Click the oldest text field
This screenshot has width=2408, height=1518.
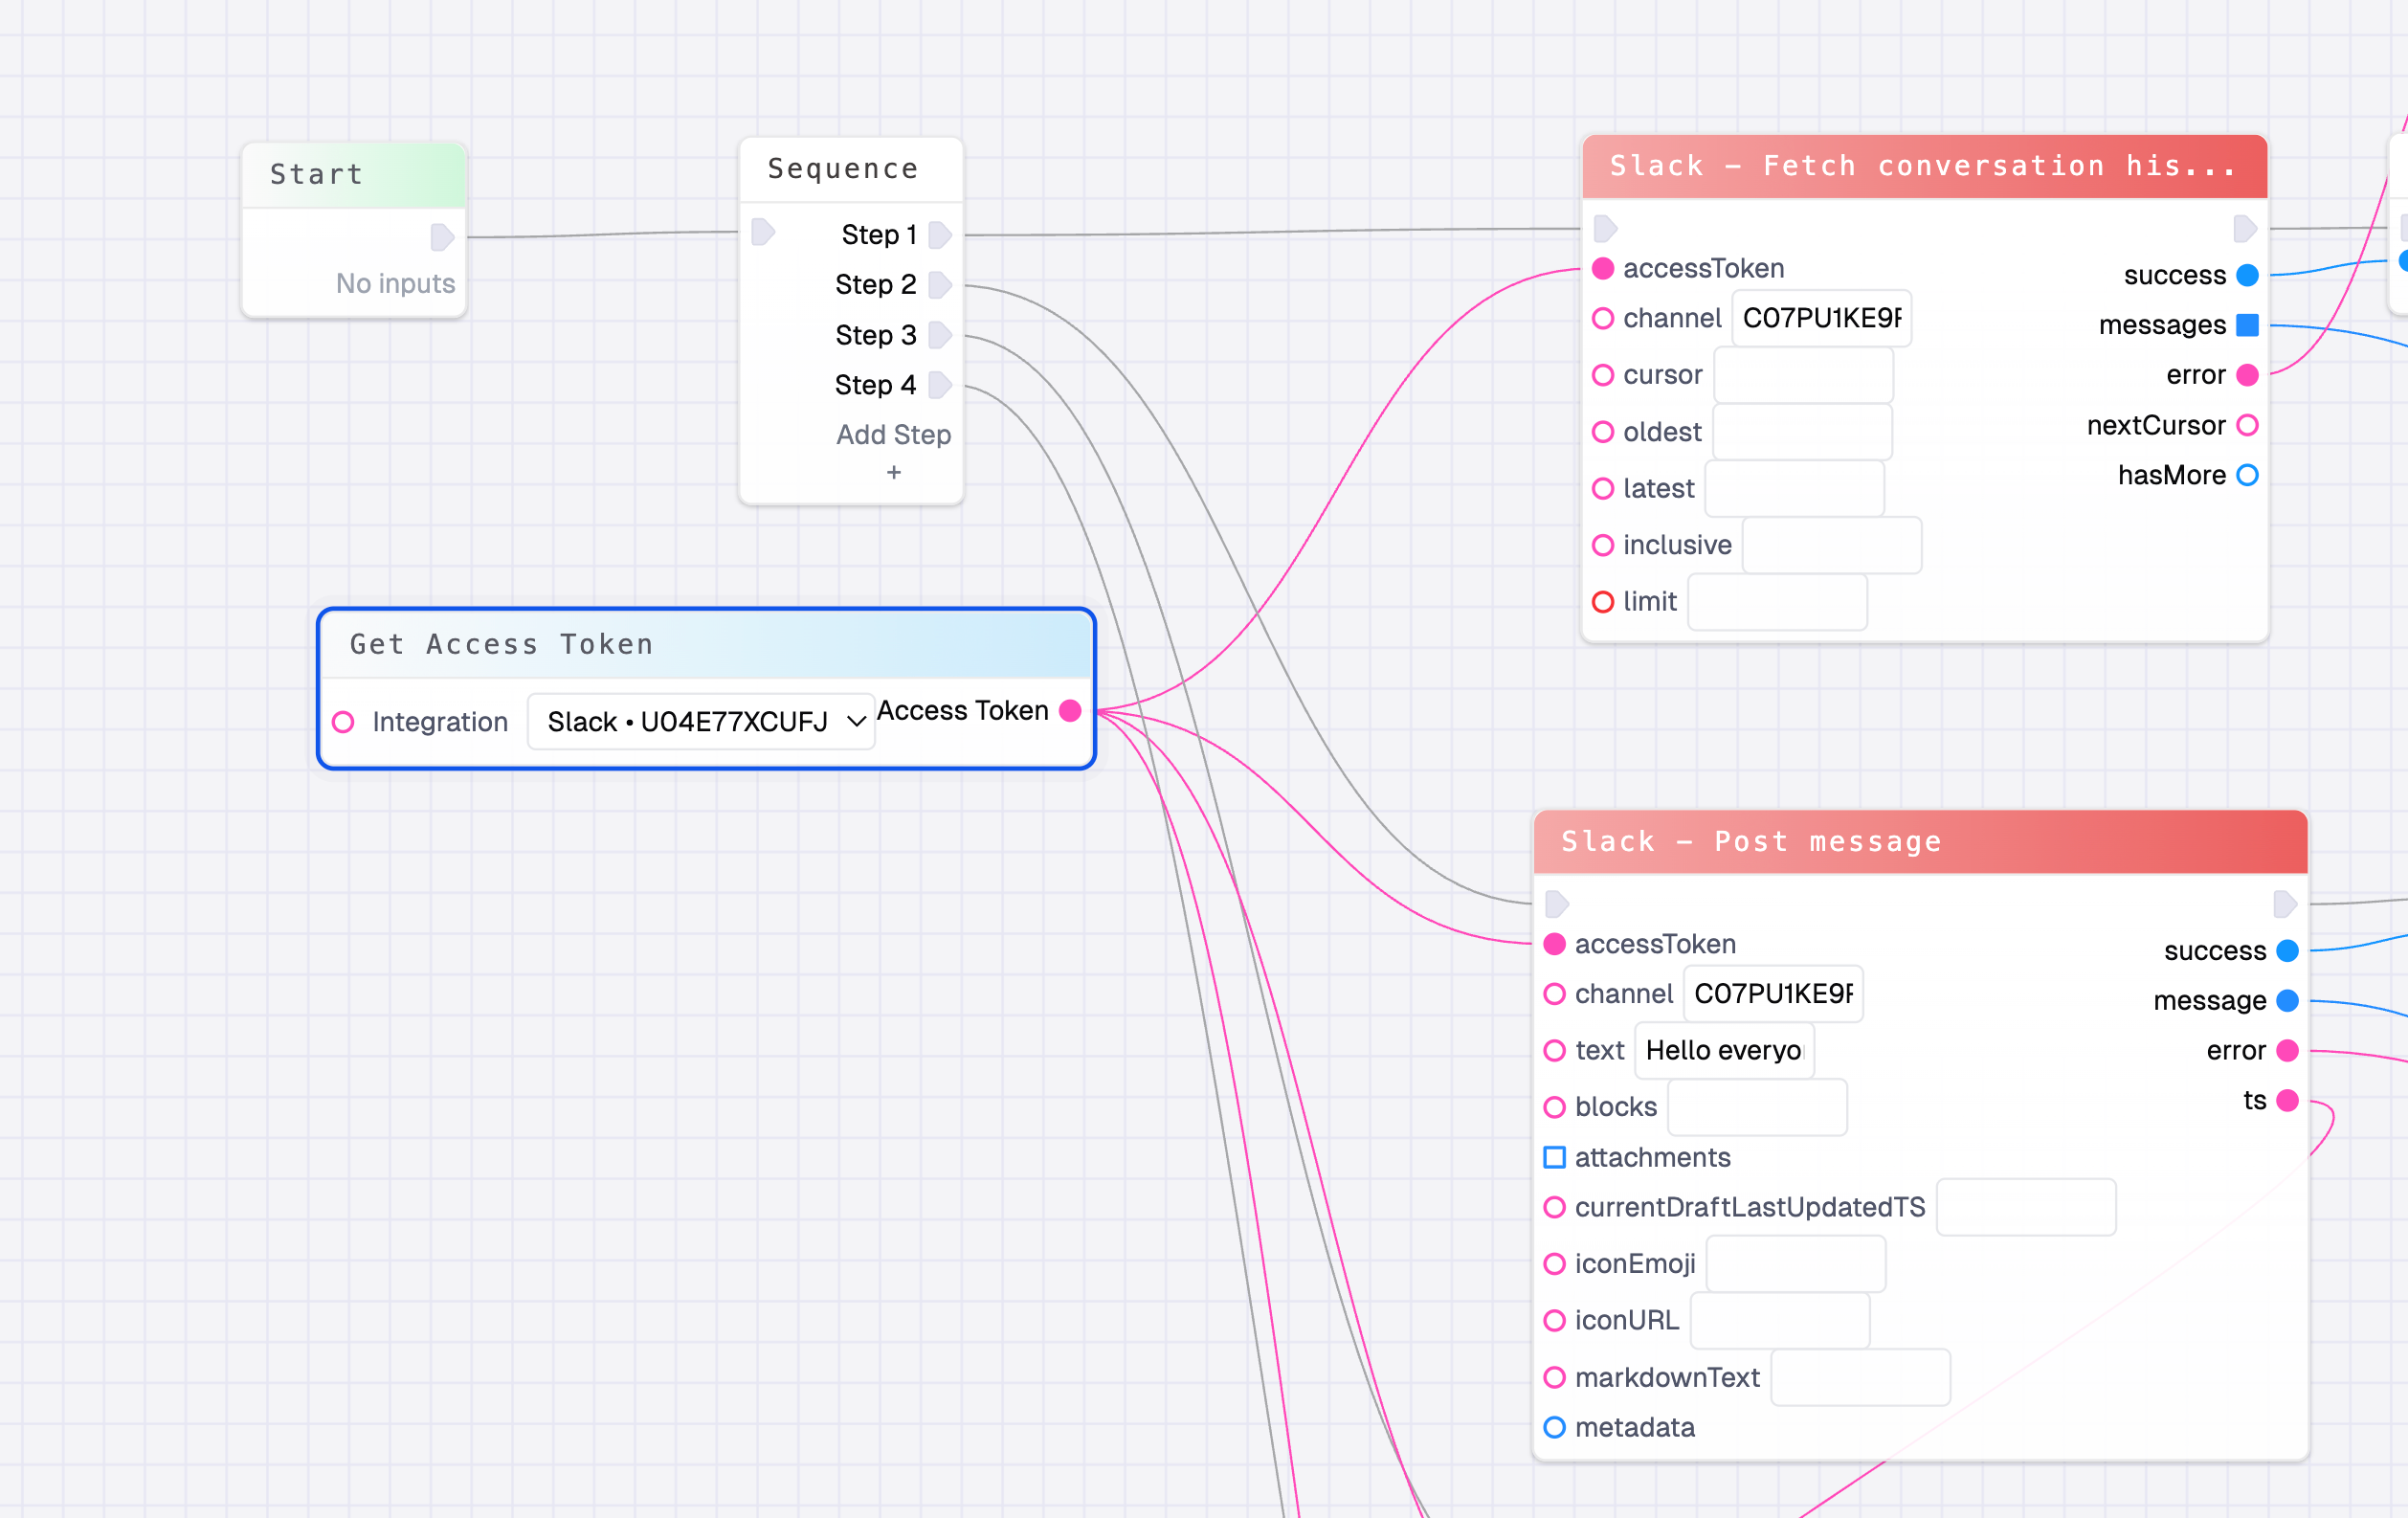pos(1802,432)
